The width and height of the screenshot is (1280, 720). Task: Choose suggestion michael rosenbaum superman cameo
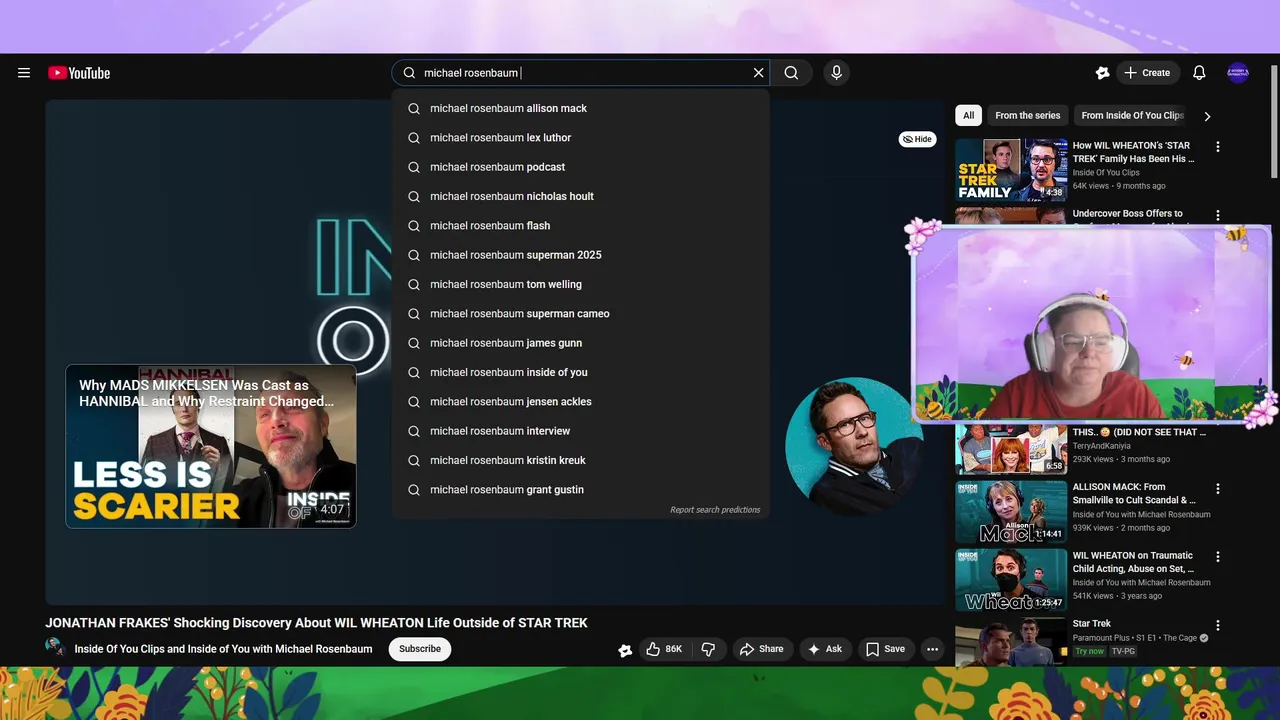[x=581, y=314]
